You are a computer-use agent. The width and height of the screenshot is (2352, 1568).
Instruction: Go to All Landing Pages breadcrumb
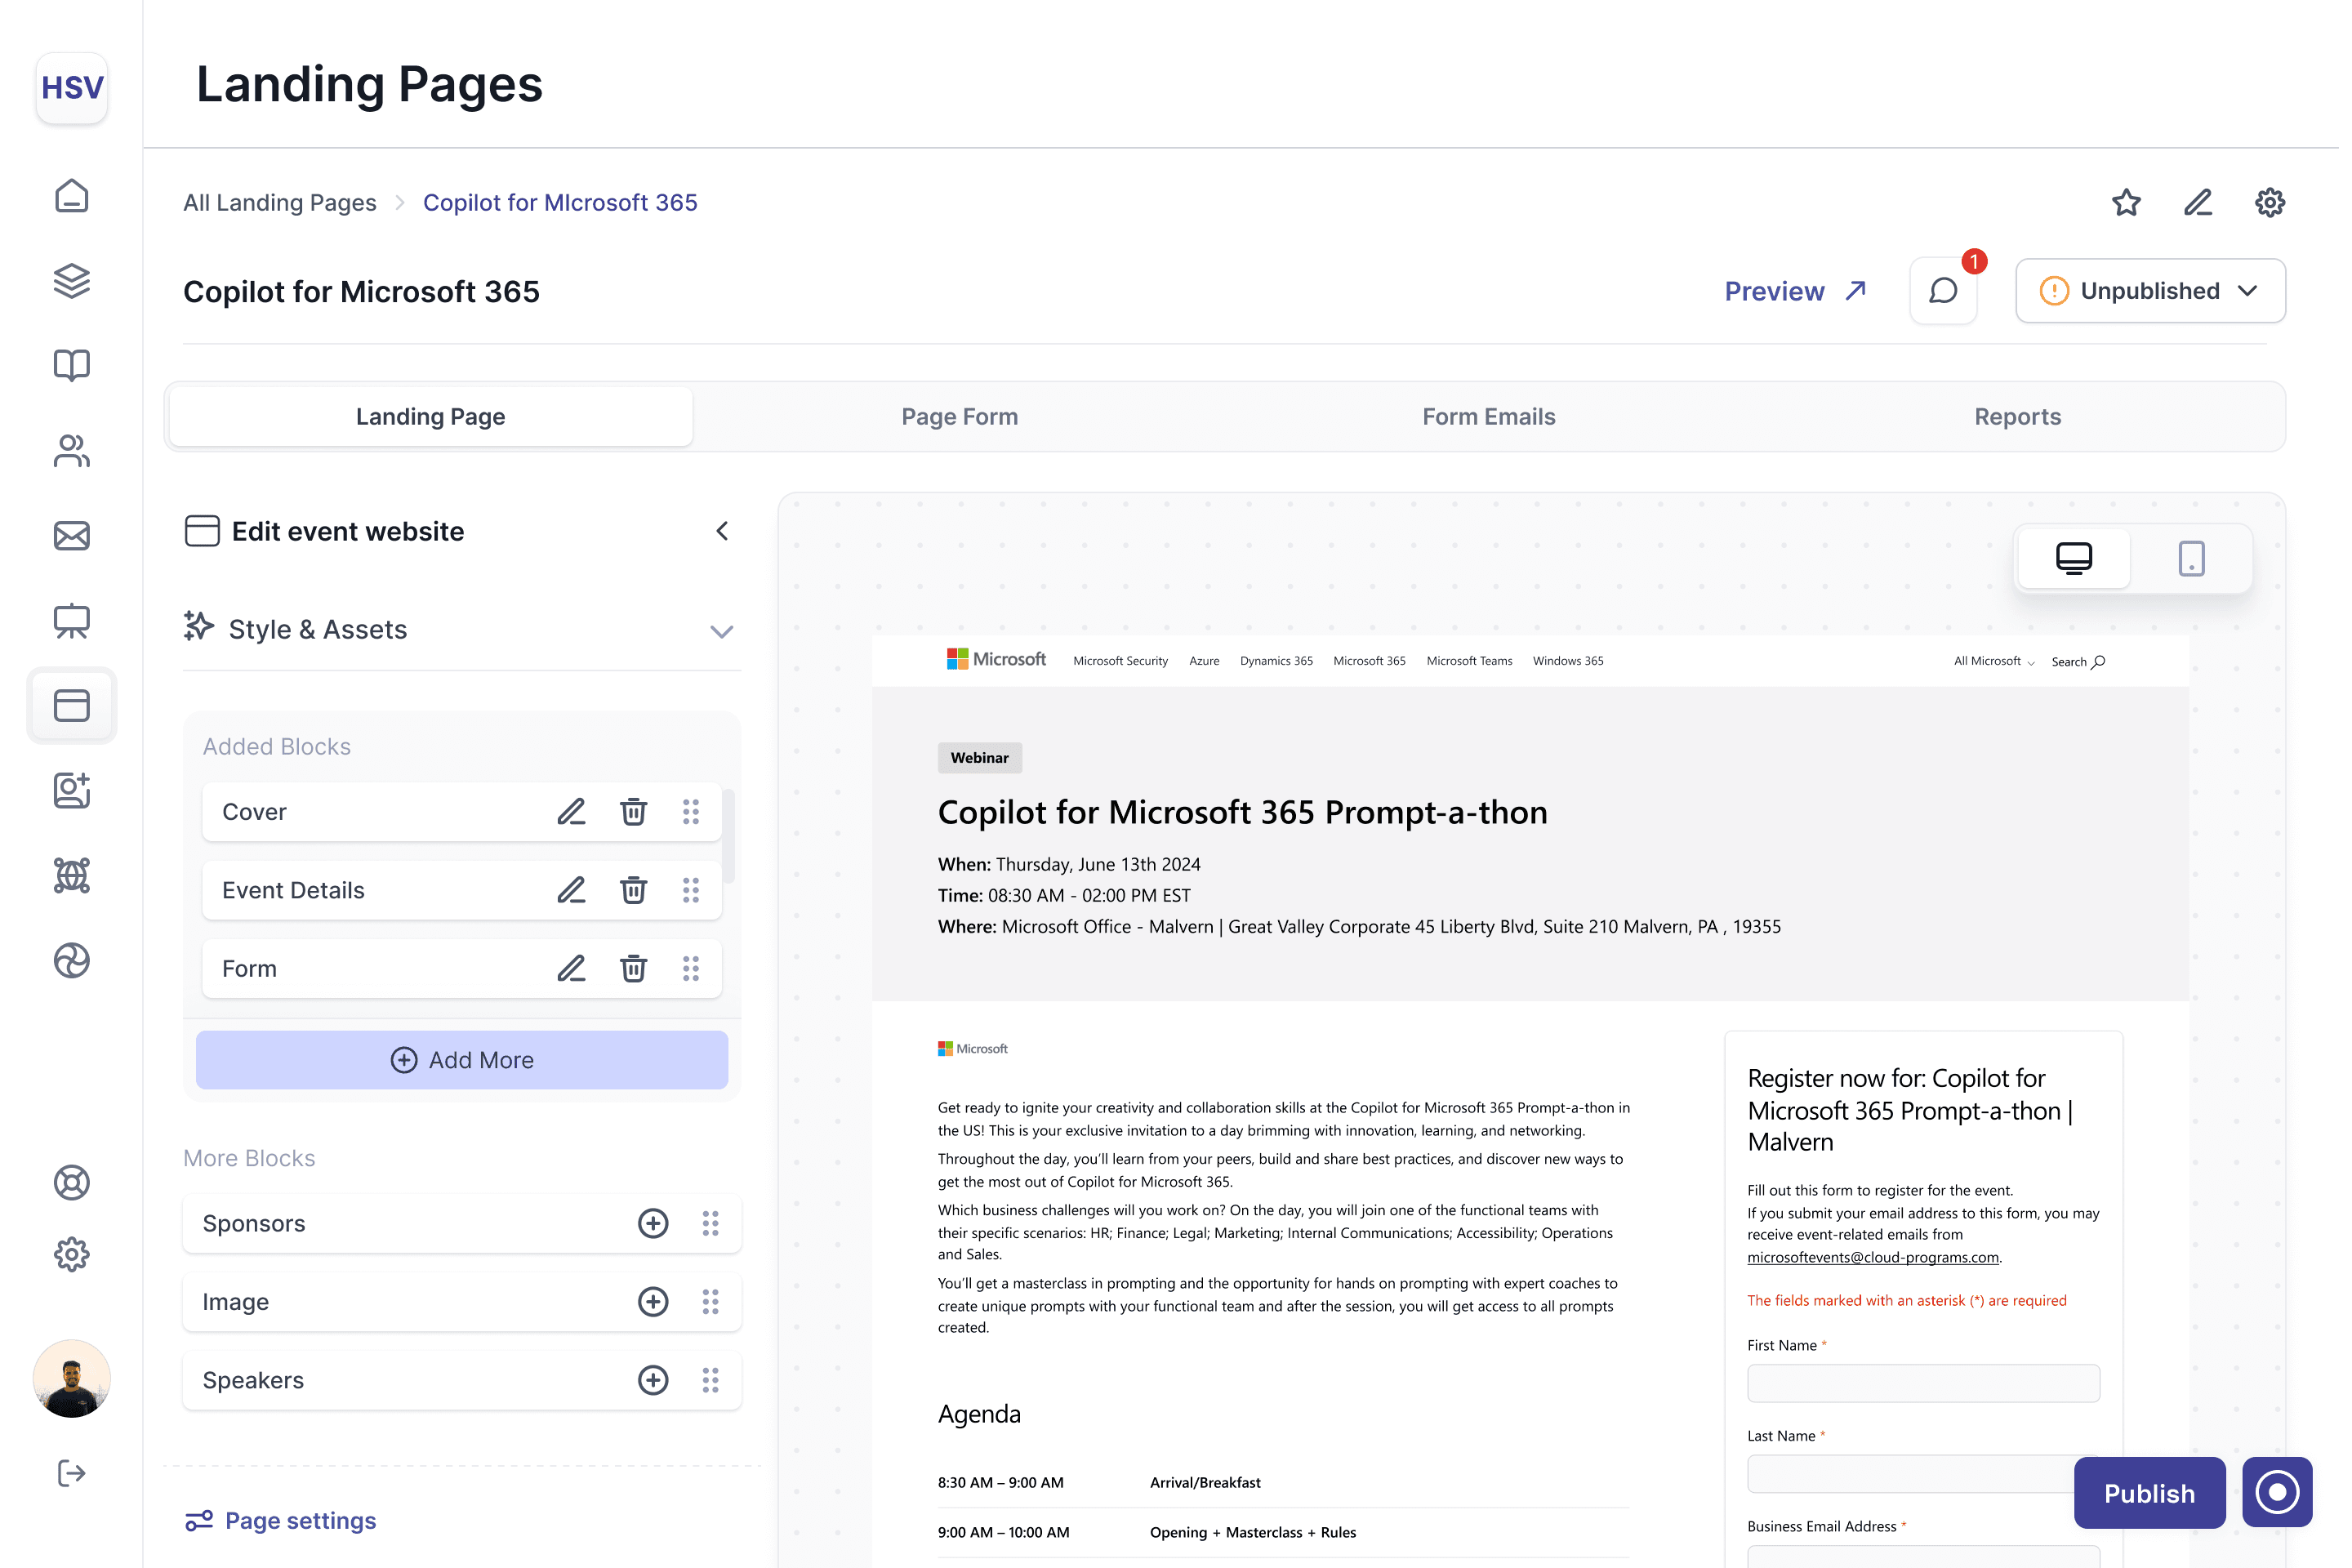pyautogui.click(x=280, y=203)
